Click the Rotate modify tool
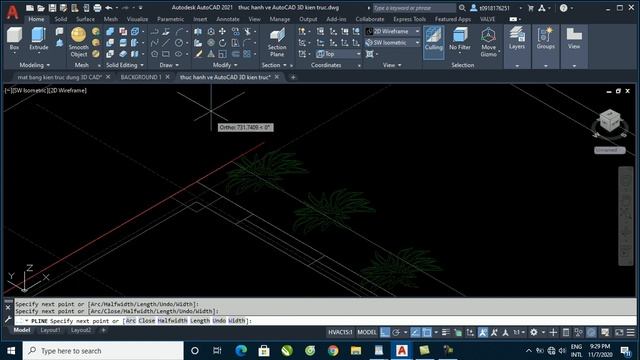640x360 pixels. [222, 42]
